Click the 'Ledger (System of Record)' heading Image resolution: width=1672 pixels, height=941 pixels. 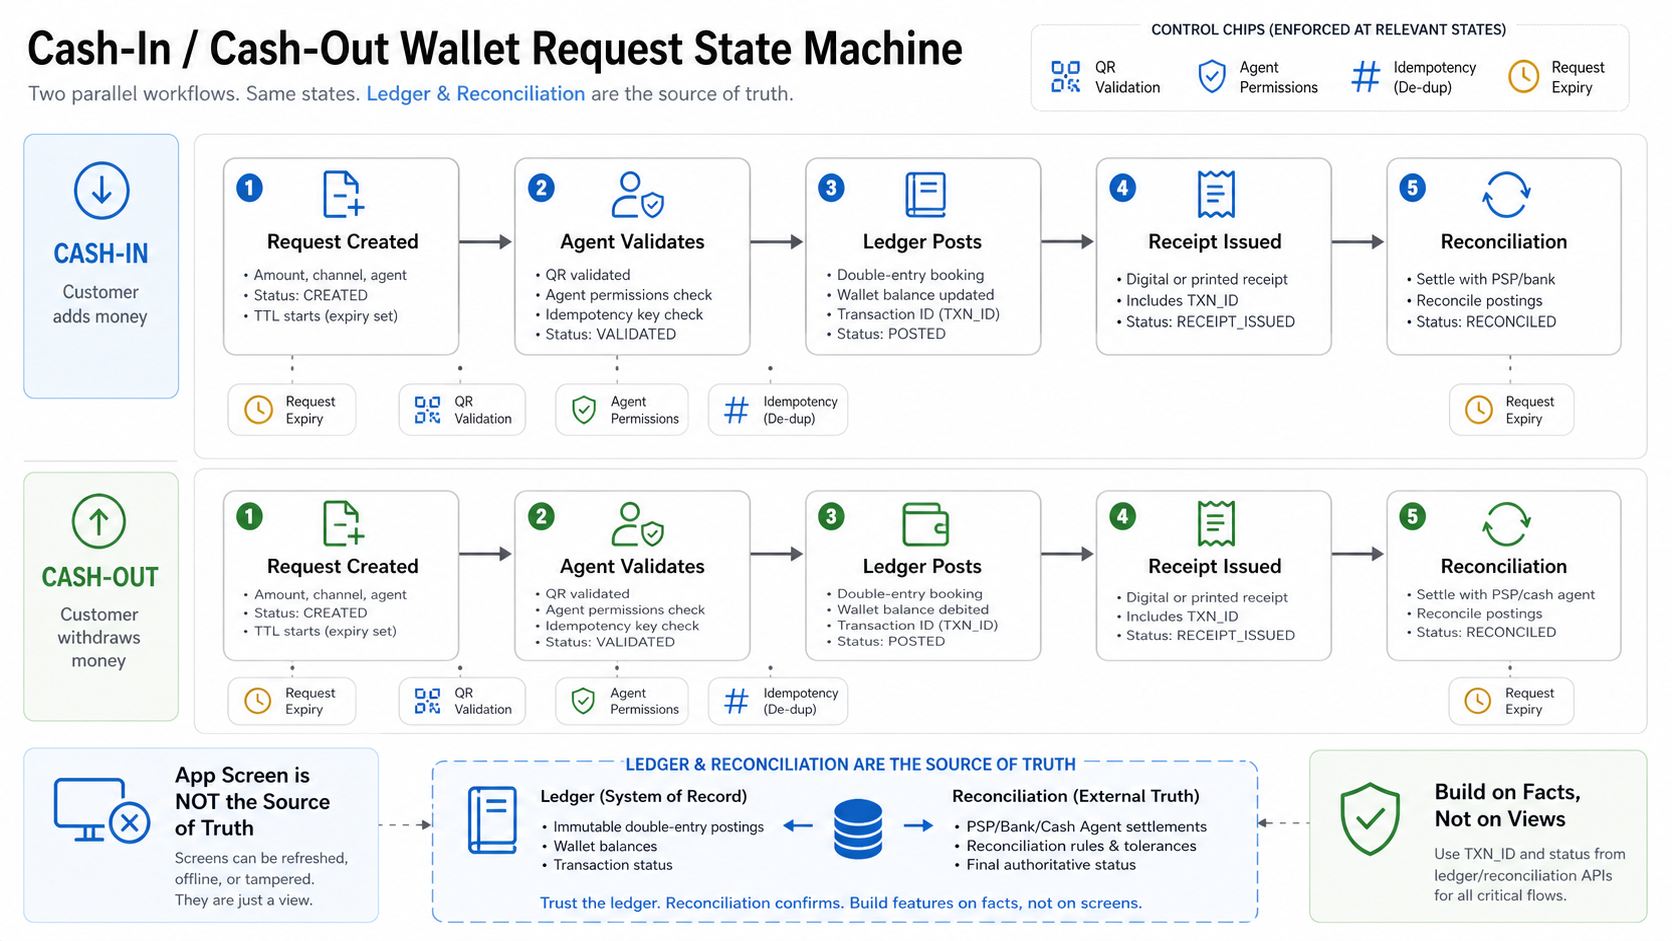pyautogui.click(x=643, y=797)
